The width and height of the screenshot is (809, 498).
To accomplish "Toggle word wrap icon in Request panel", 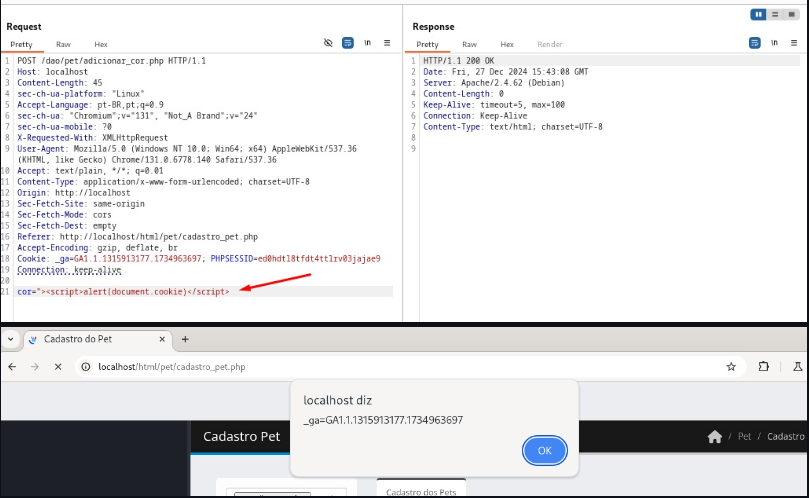I will 348,43.
